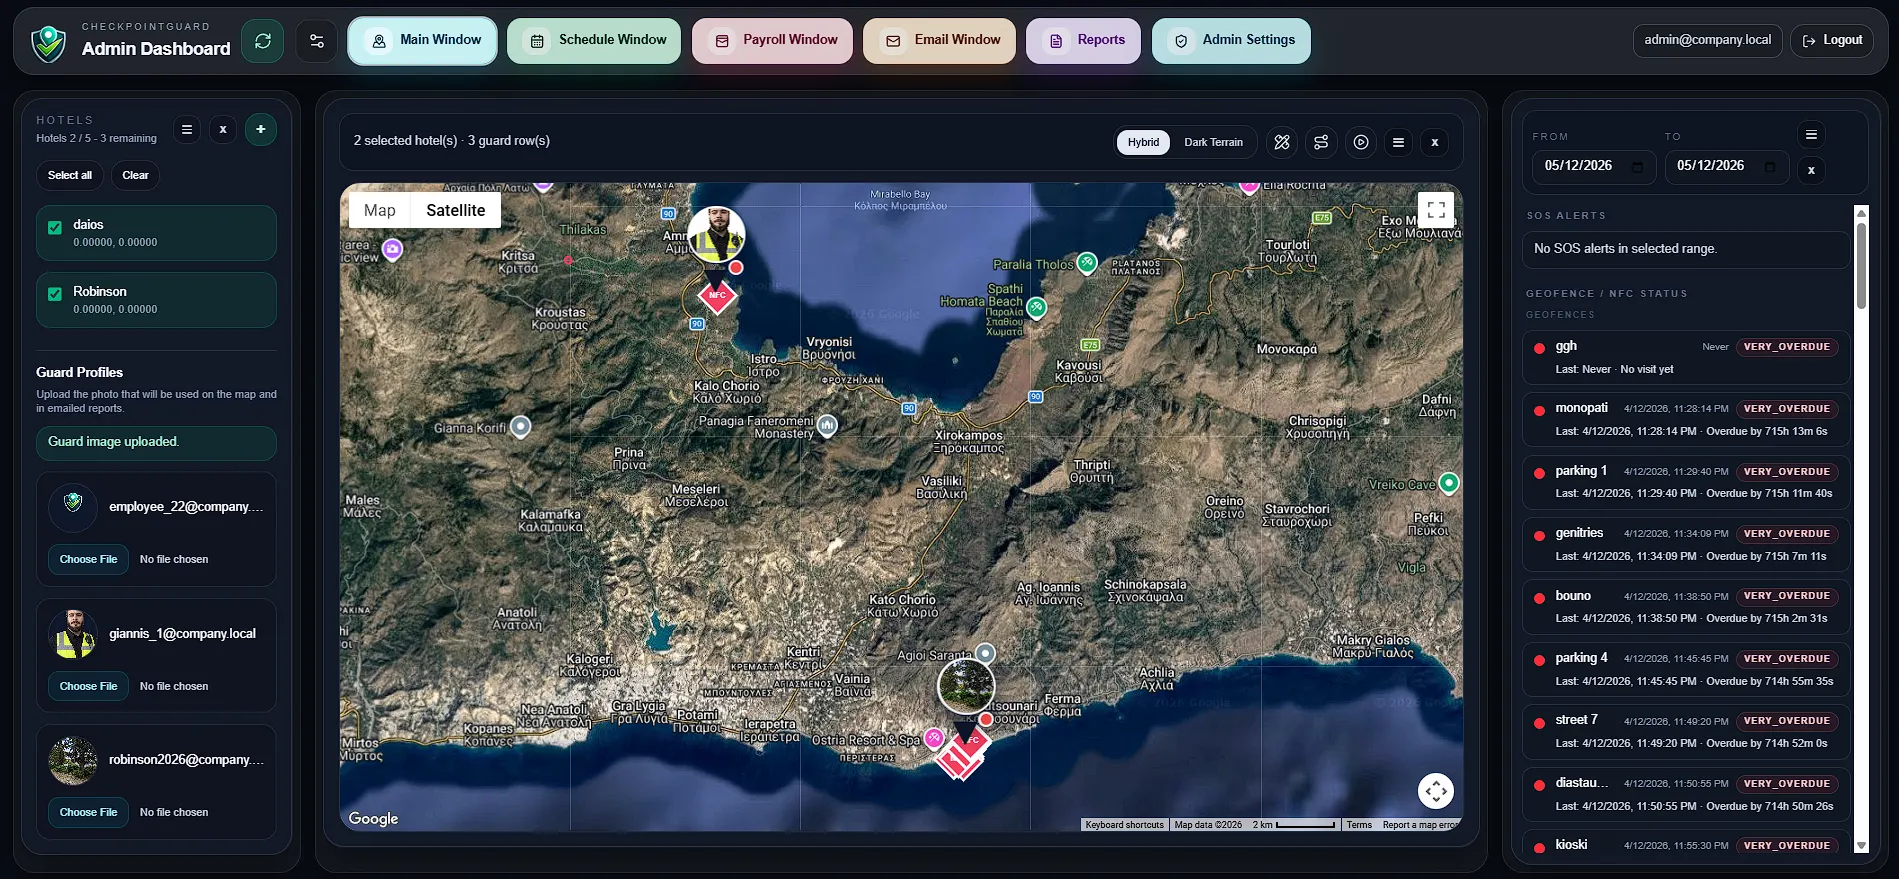Click the admin@company.local account label
The image size is (1899, 879).
click(1707, 40)
